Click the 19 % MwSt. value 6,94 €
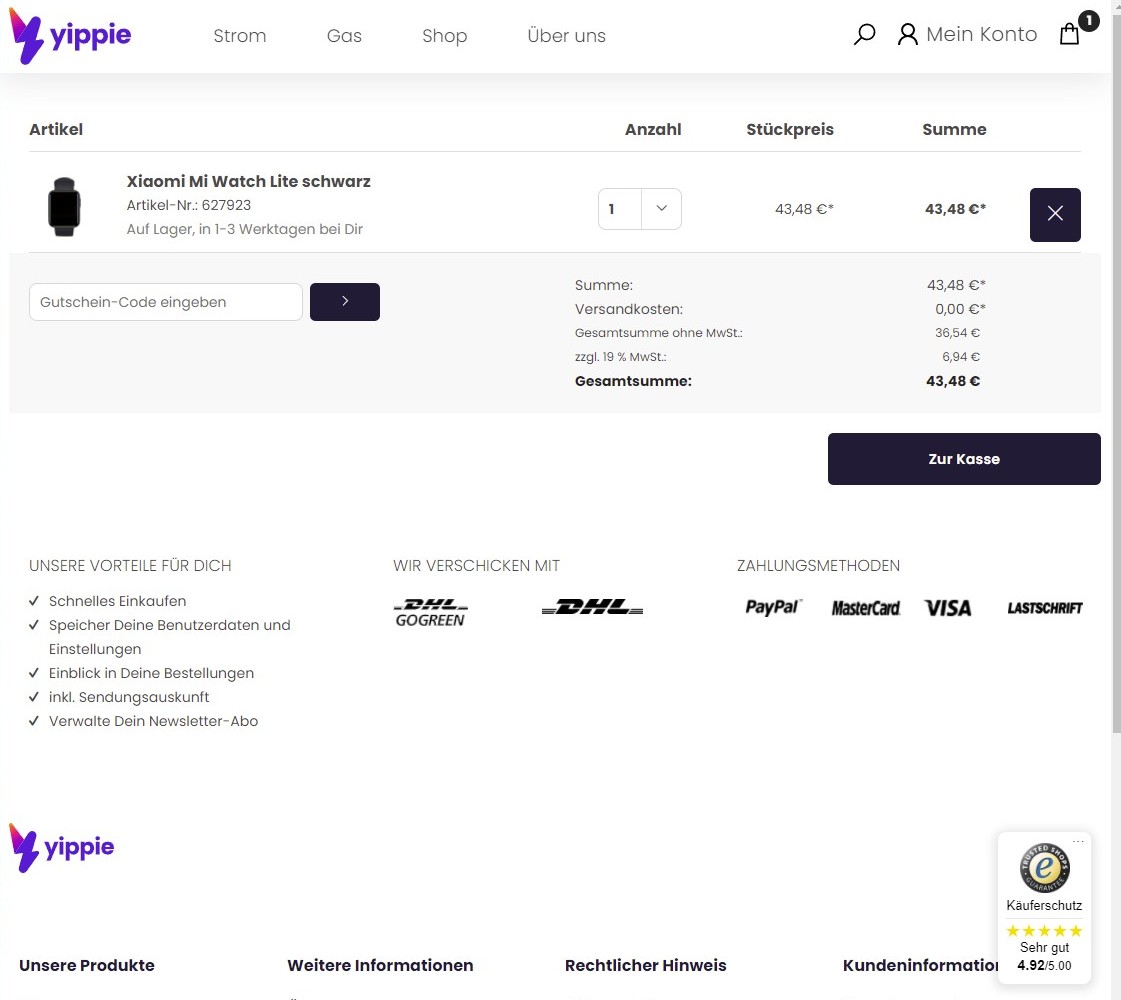The width and height of the screenshot is (1121, 1000). tap(961, 357)
